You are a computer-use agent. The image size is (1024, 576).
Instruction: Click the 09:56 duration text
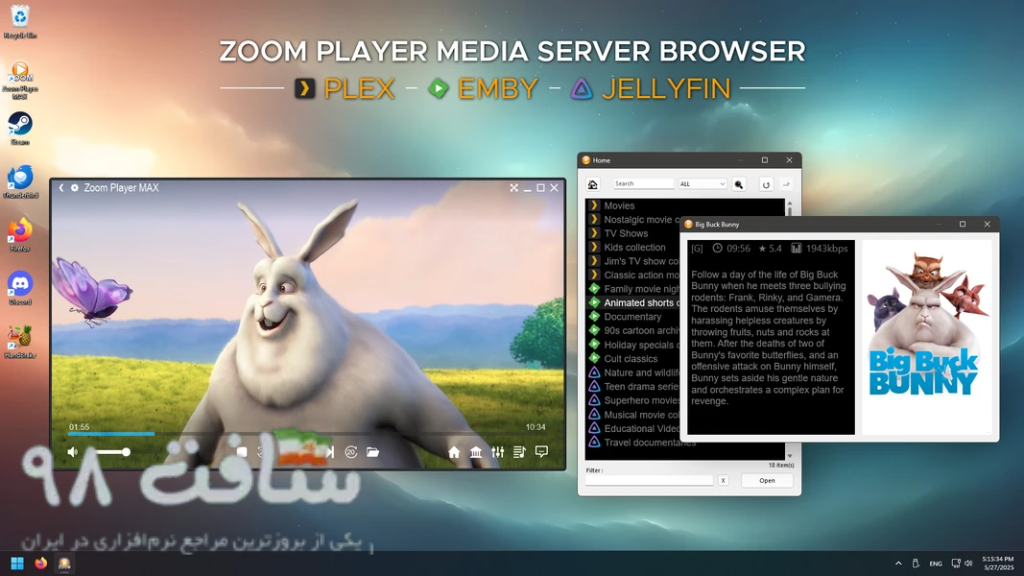tap(738, 248)
